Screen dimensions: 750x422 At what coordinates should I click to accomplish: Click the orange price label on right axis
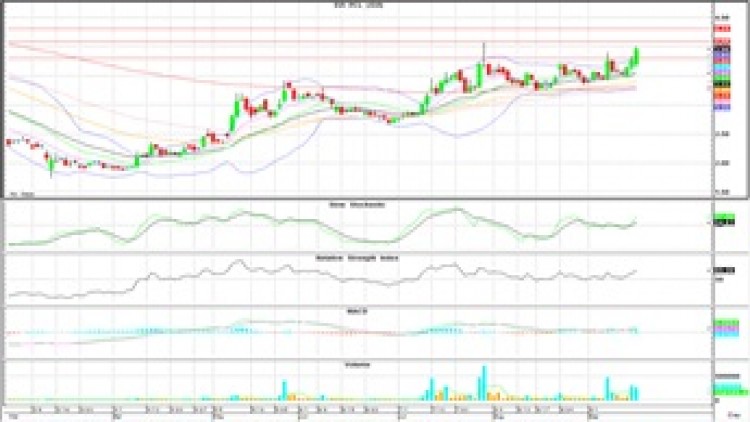[718, 89]
